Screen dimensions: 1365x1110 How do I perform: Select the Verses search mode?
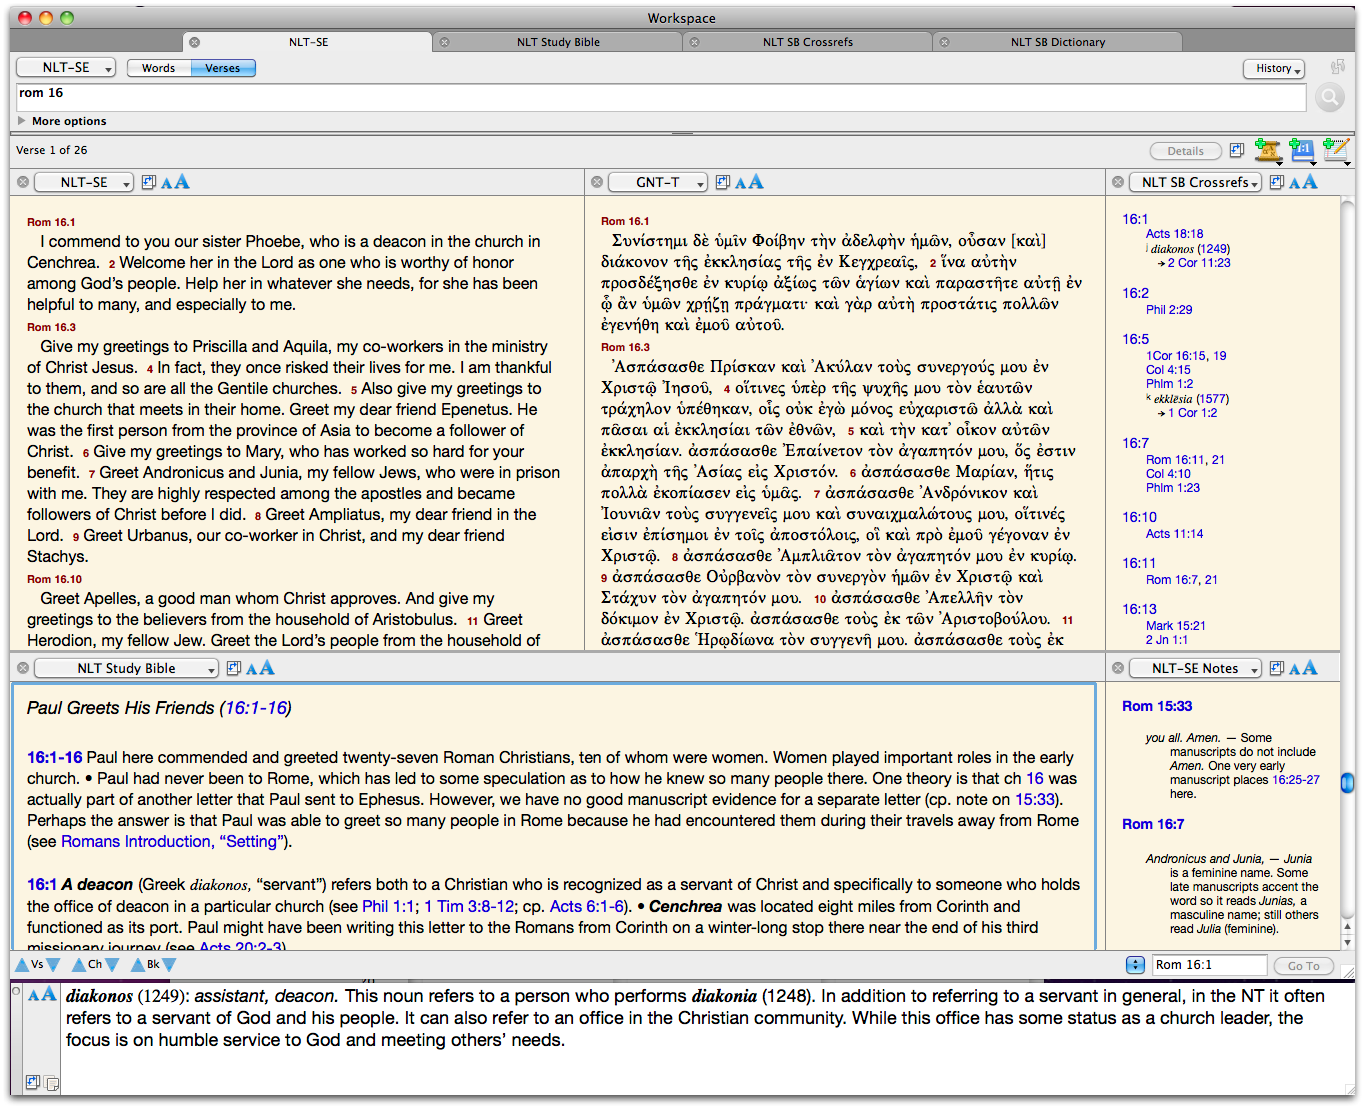(223, 68)
